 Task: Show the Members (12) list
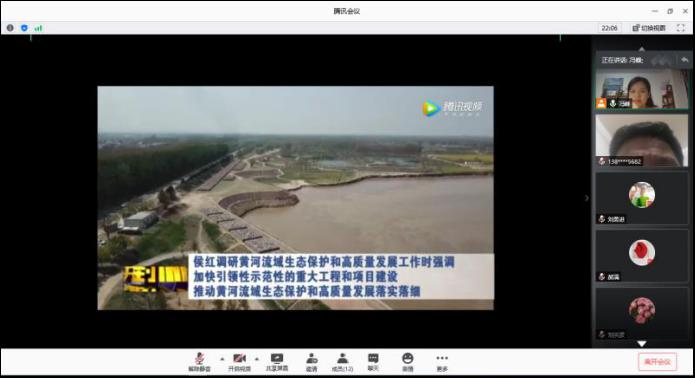342,362
